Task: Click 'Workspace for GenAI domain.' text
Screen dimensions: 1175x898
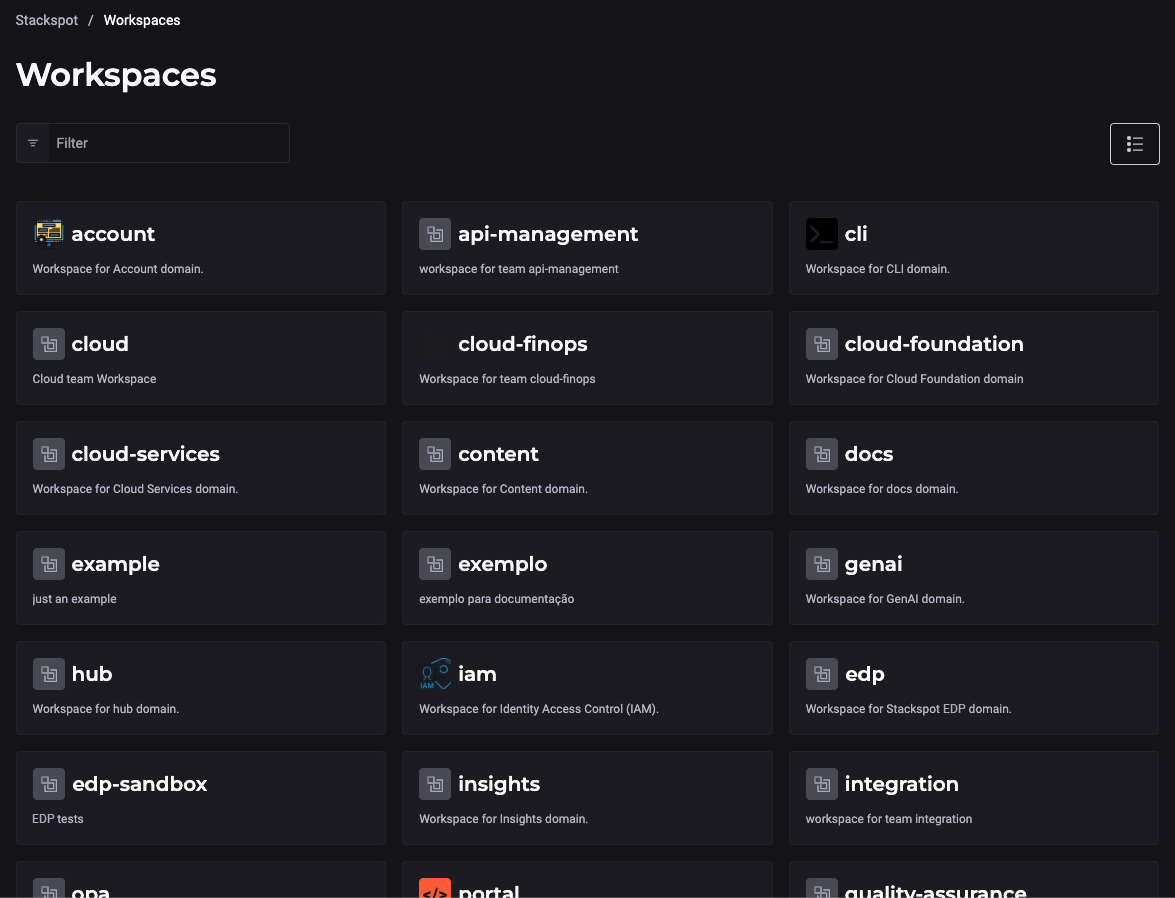Action: 885,599
